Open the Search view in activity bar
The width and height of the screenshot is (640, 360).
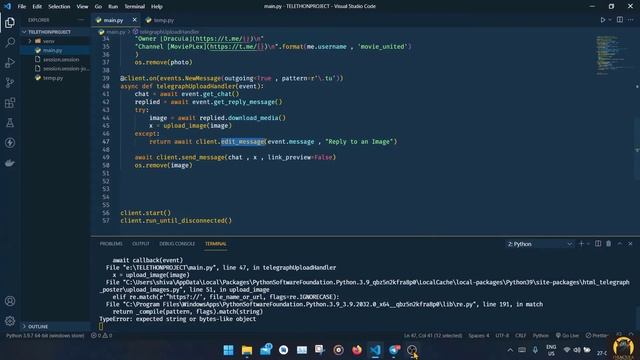click(10, 42)
